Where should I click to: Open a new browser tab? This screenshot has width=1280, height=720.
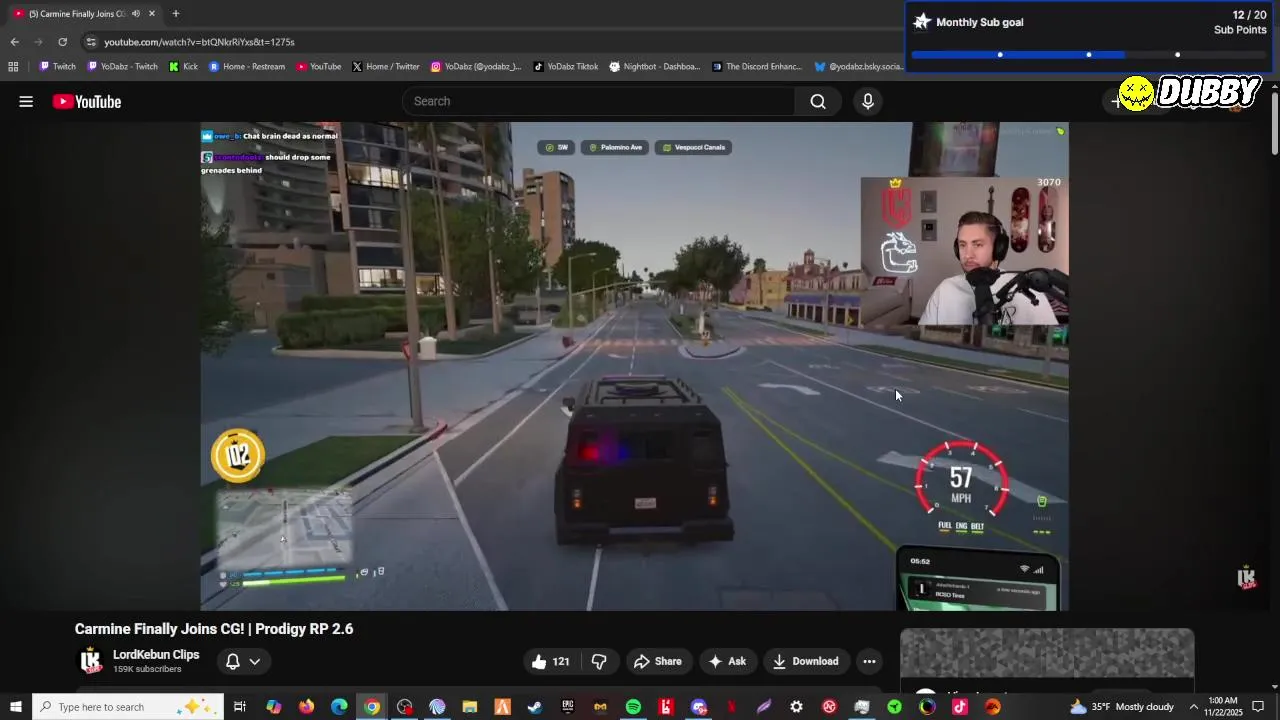[x=176, y=14]
